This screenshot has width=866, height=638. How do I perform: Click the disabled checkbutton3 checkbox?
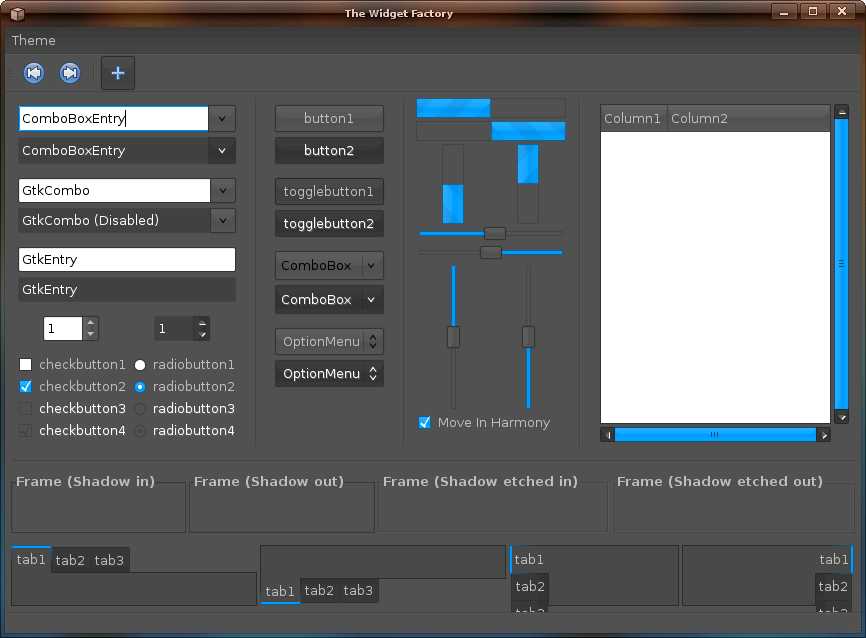tap(25, 409)
